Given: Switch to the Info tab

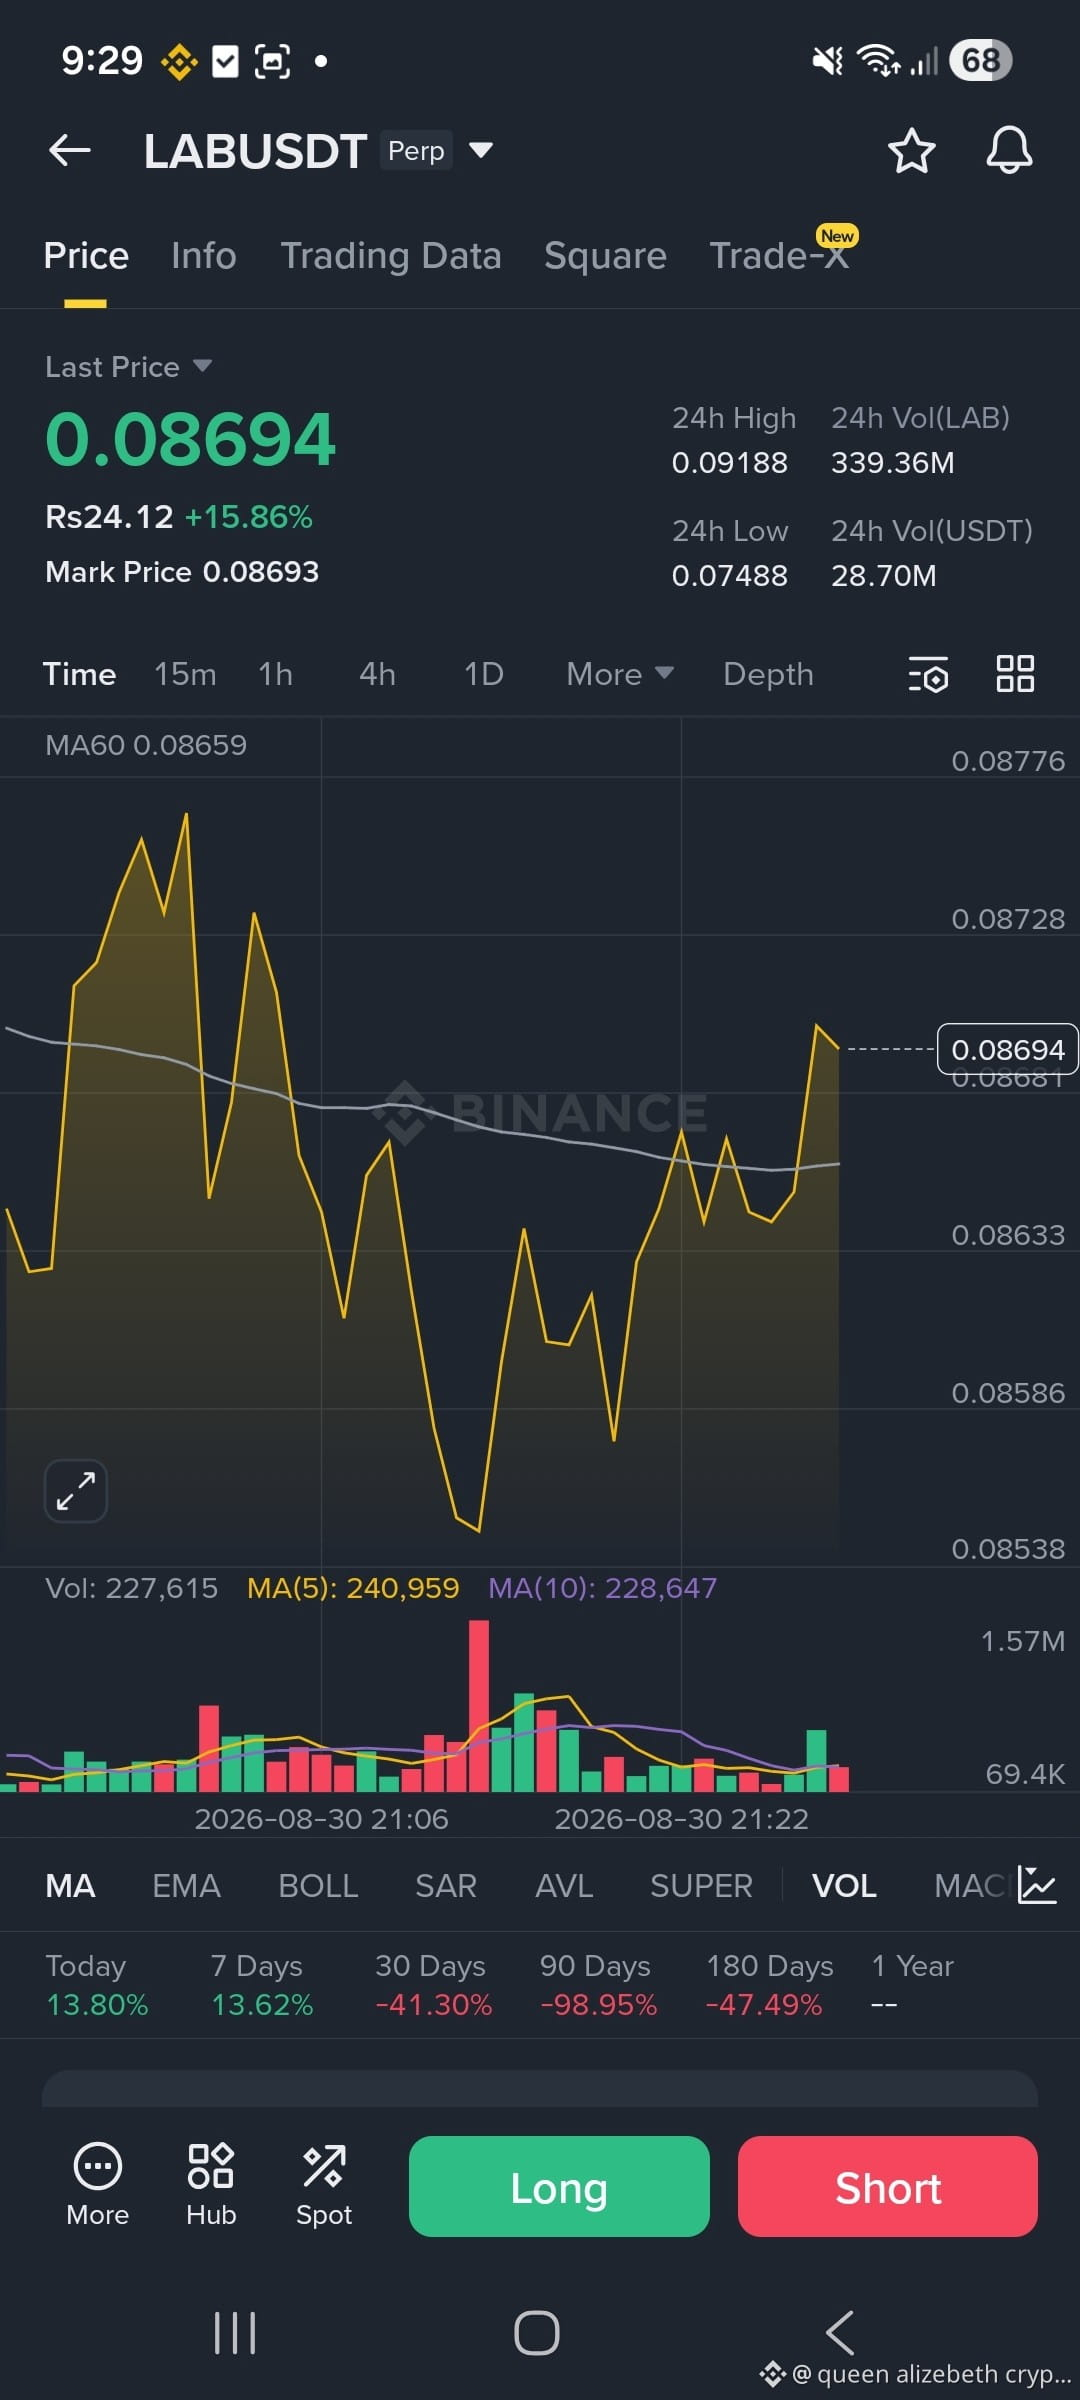Looking at the screenshot, I should [x=204, y=256].
